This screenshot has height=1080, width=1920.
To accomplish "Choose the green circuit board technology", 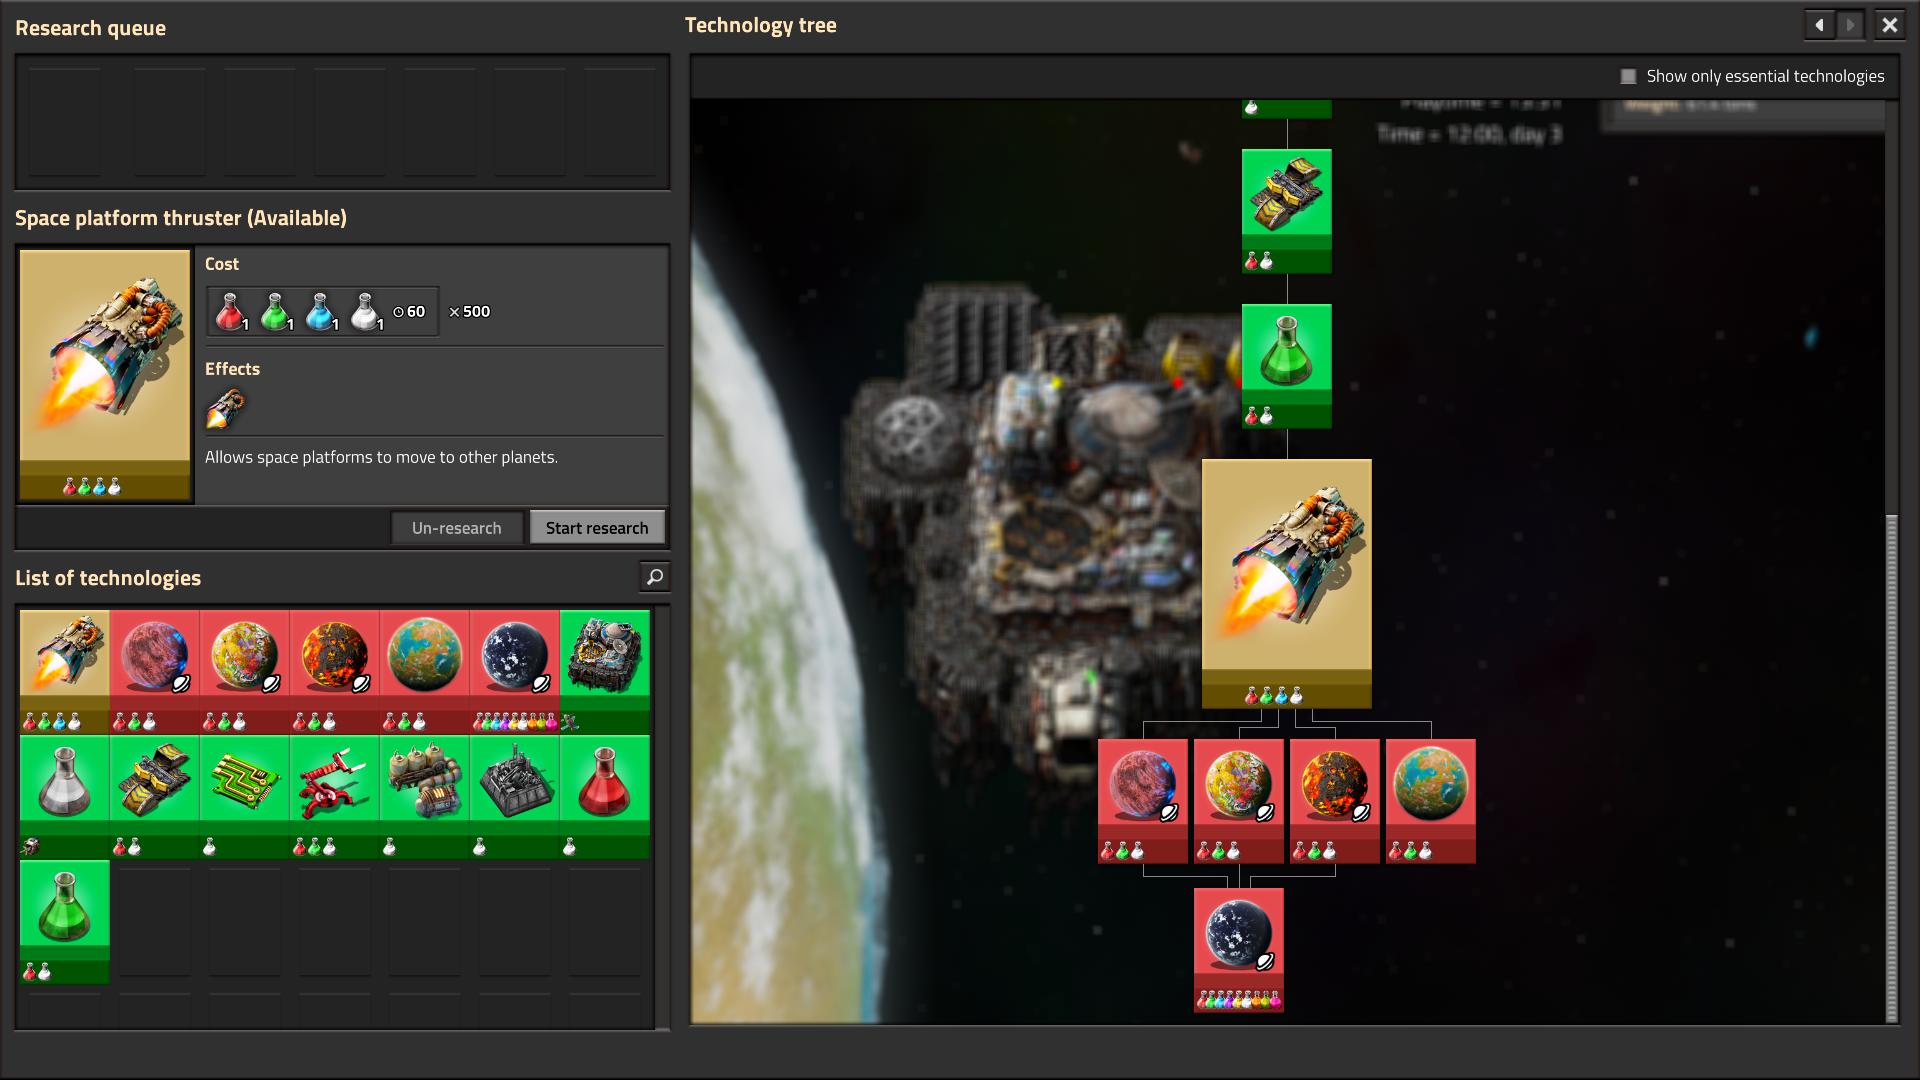I will click(244, 783).
